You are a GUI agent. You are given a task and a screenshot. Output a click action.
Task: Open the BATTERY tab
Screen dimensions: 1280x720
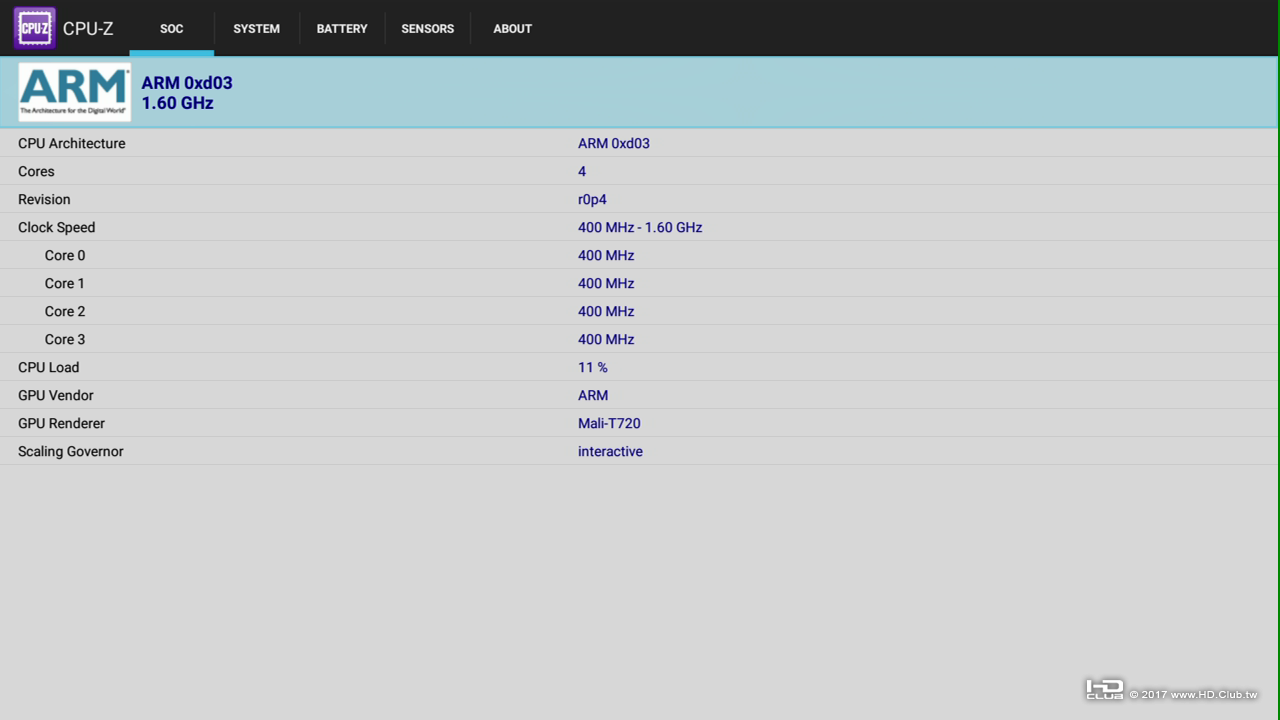click(x=342, y=28)
